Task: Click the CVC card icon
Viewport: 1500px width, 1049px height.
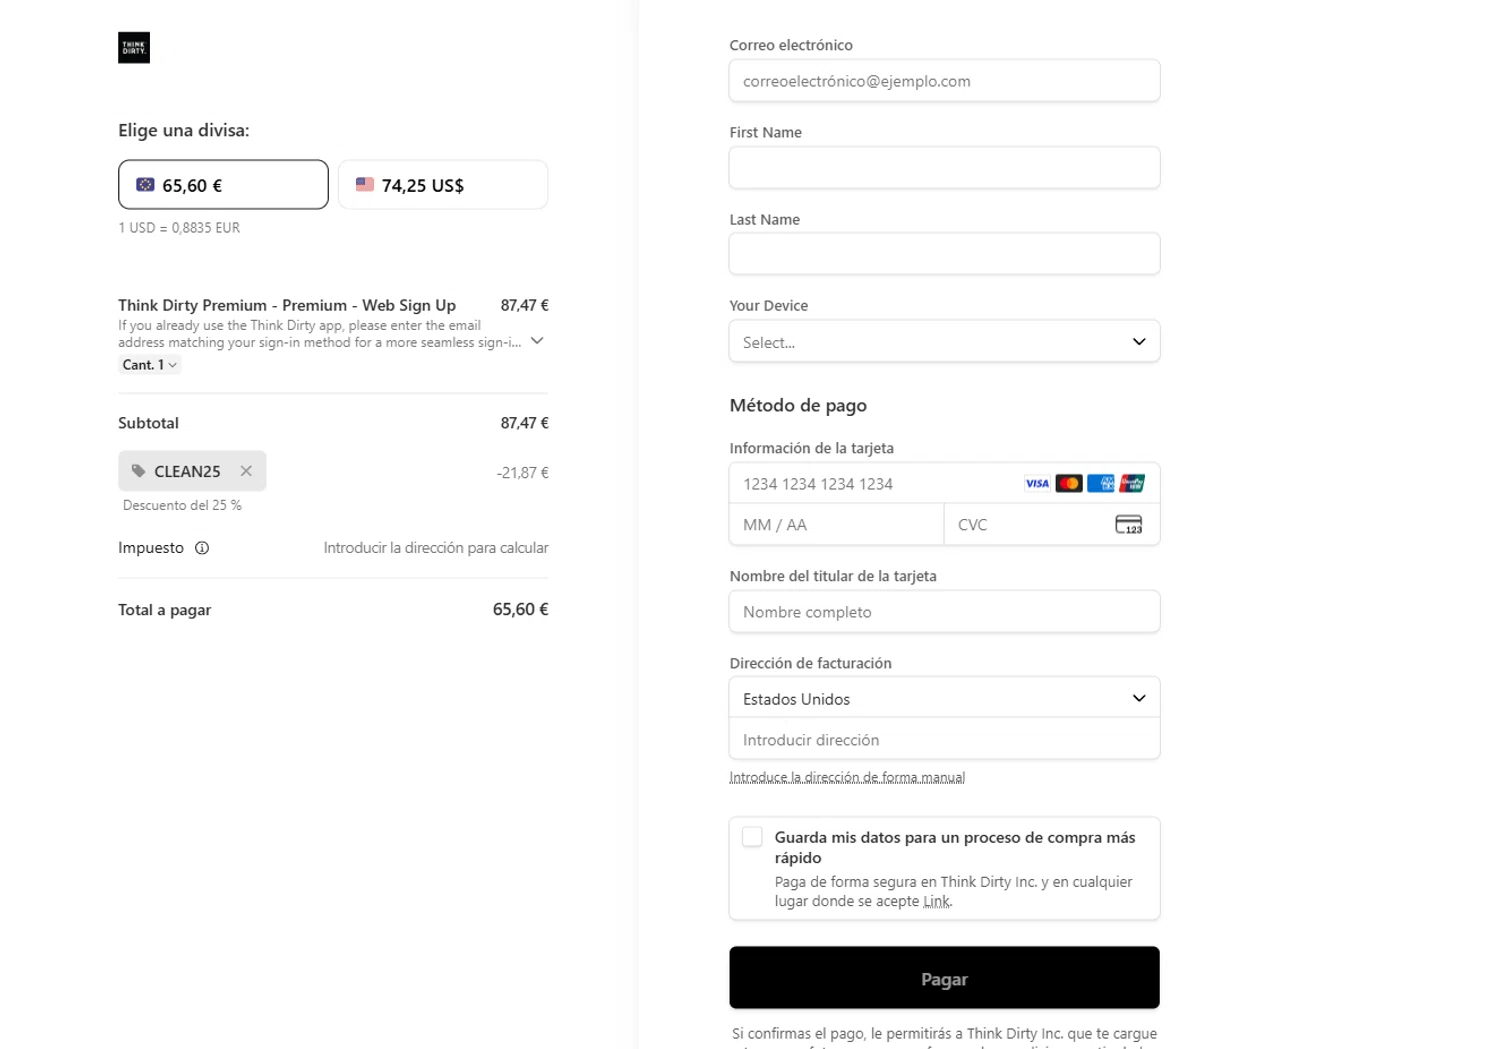Action: (1128, 525)
